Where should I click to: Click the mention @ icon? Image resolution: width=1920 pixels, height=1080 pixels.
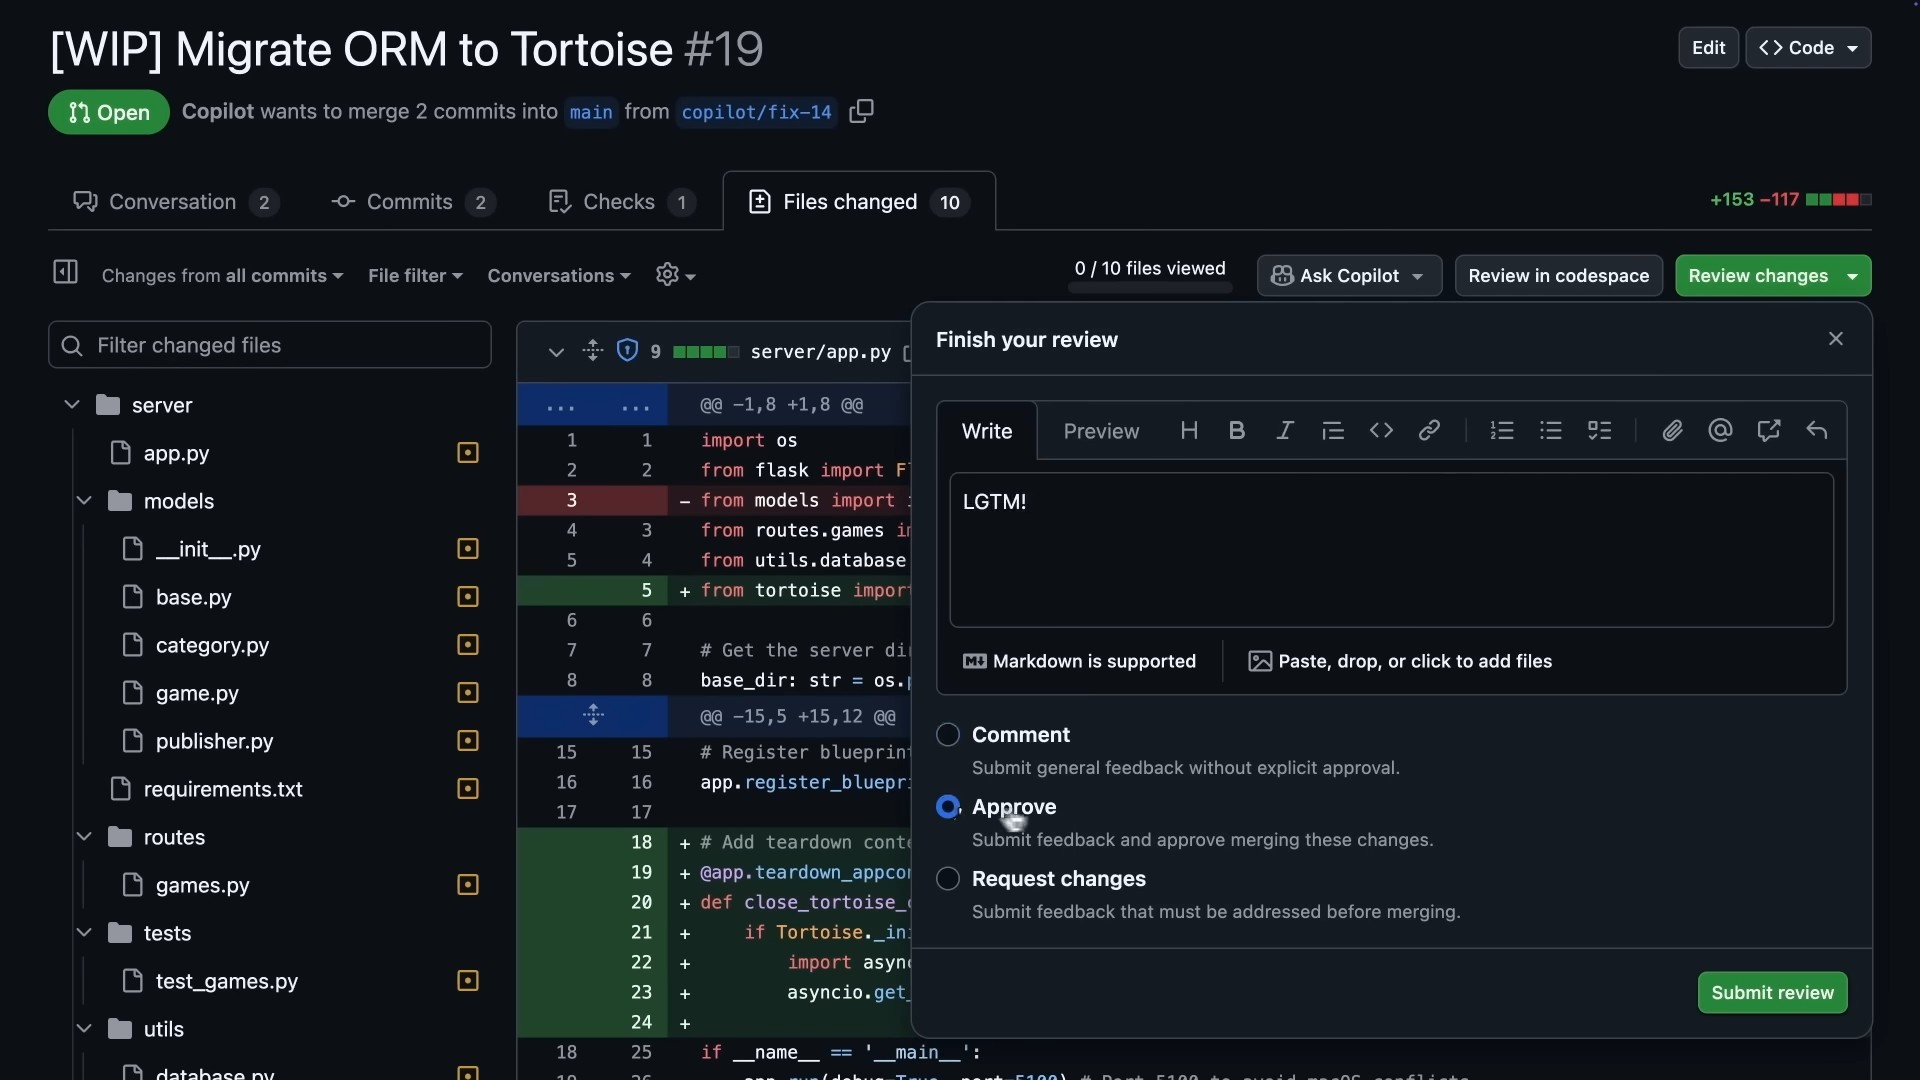click(x=1720, y=431)
